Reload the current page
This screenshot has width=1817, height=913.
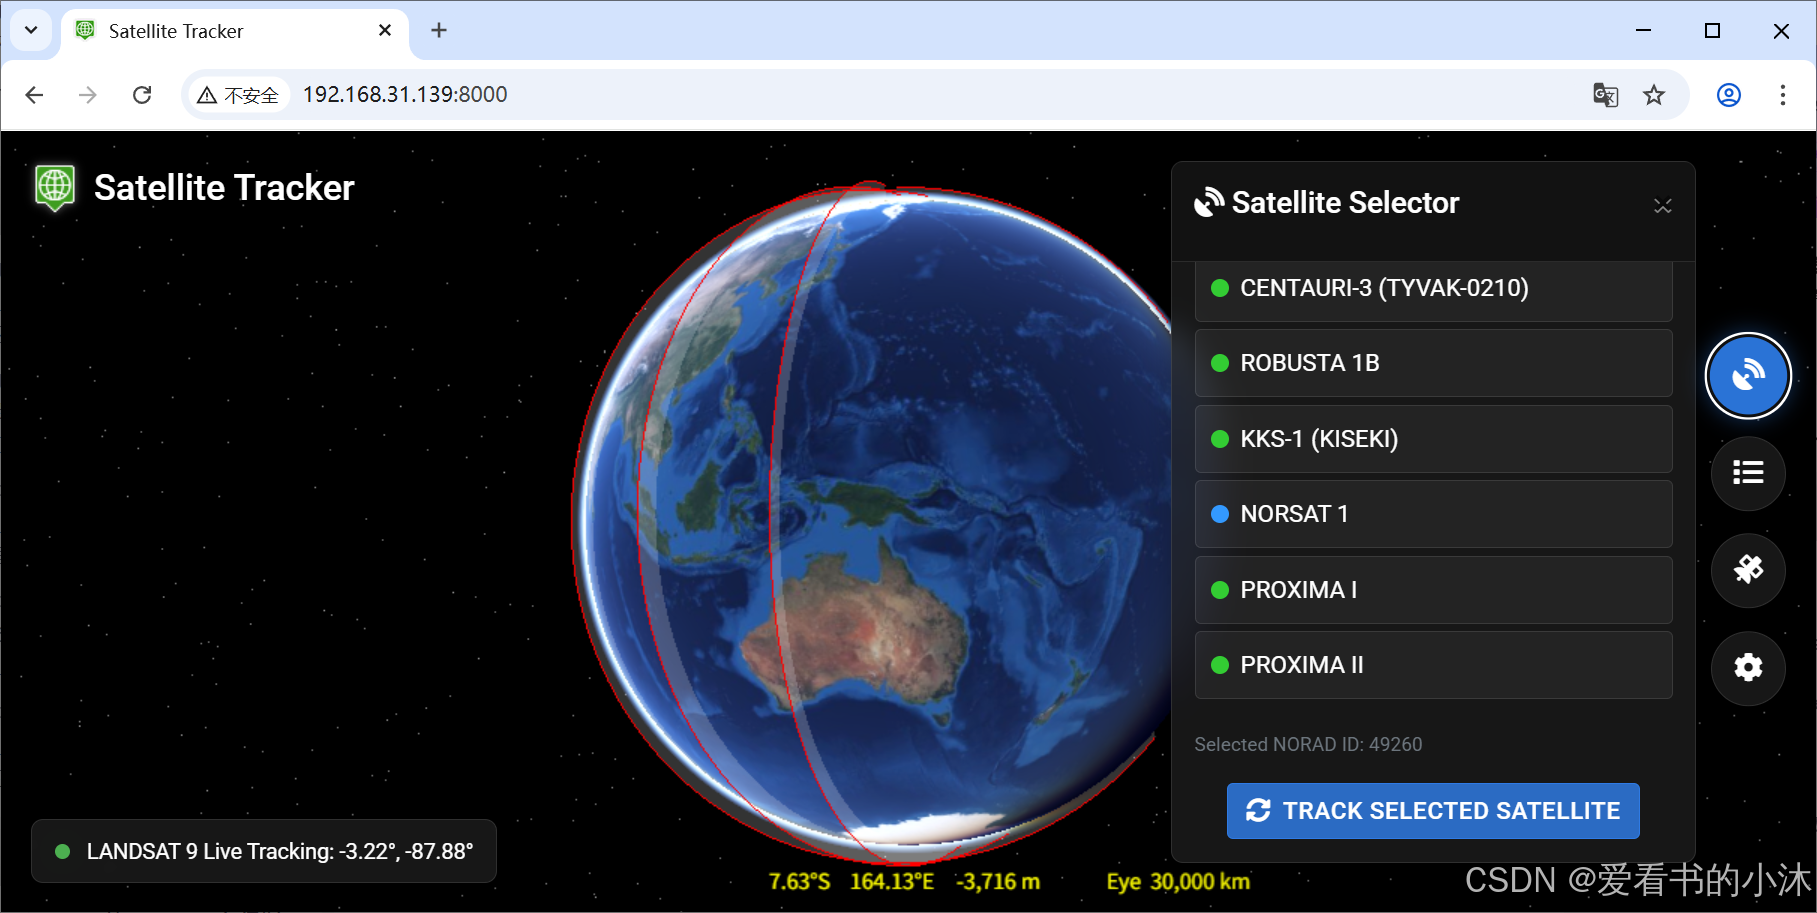coord(142,95)
